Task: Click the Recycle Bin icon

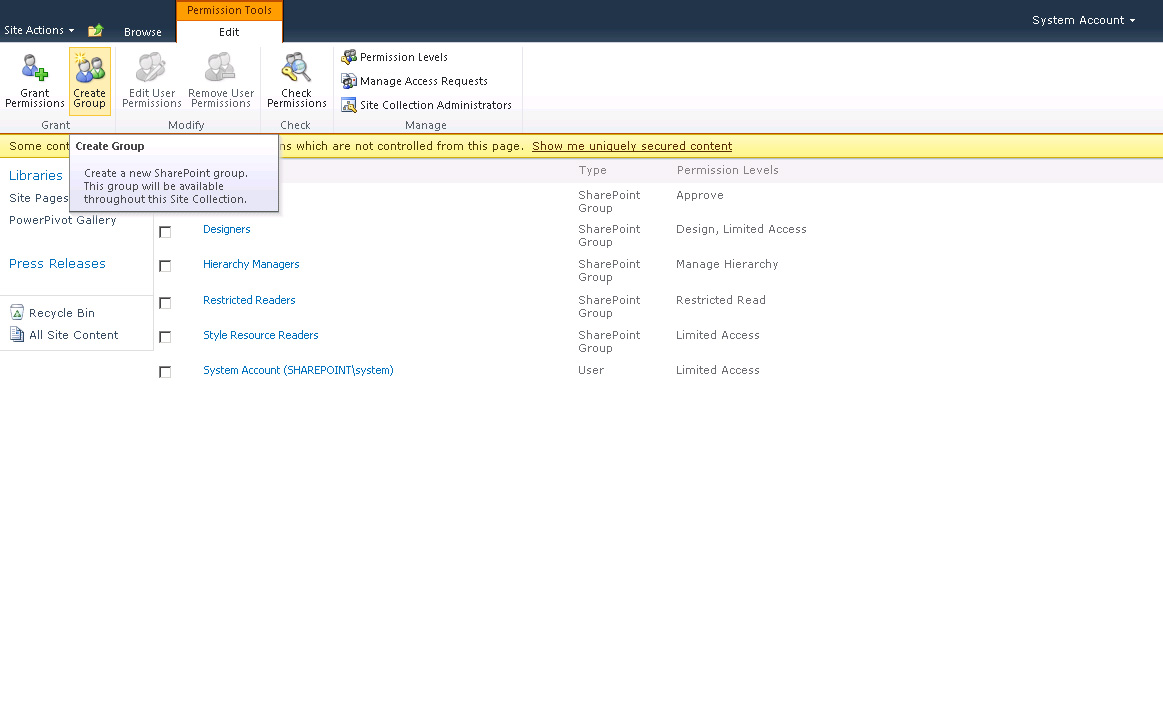Action: pos(17,312)
